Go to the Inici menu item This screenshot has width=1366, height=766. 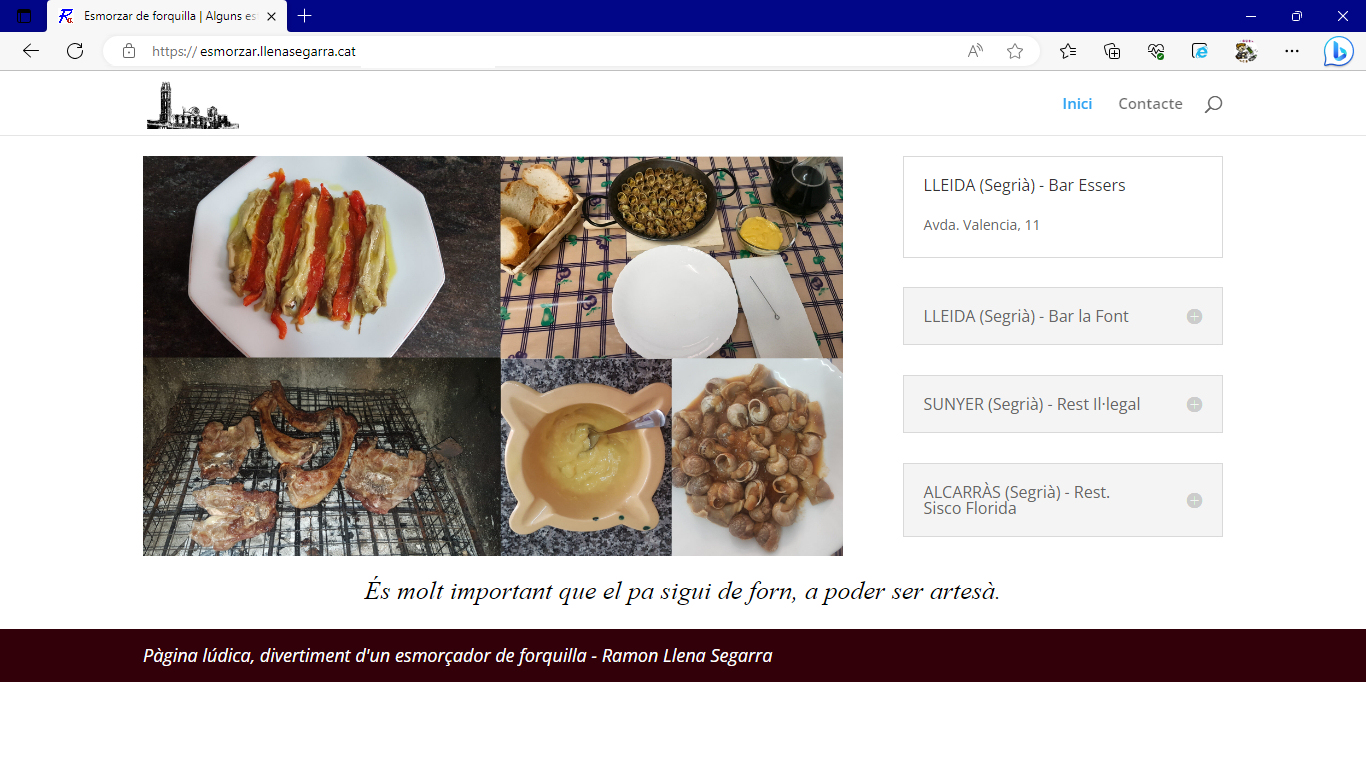pos(1077,104)
